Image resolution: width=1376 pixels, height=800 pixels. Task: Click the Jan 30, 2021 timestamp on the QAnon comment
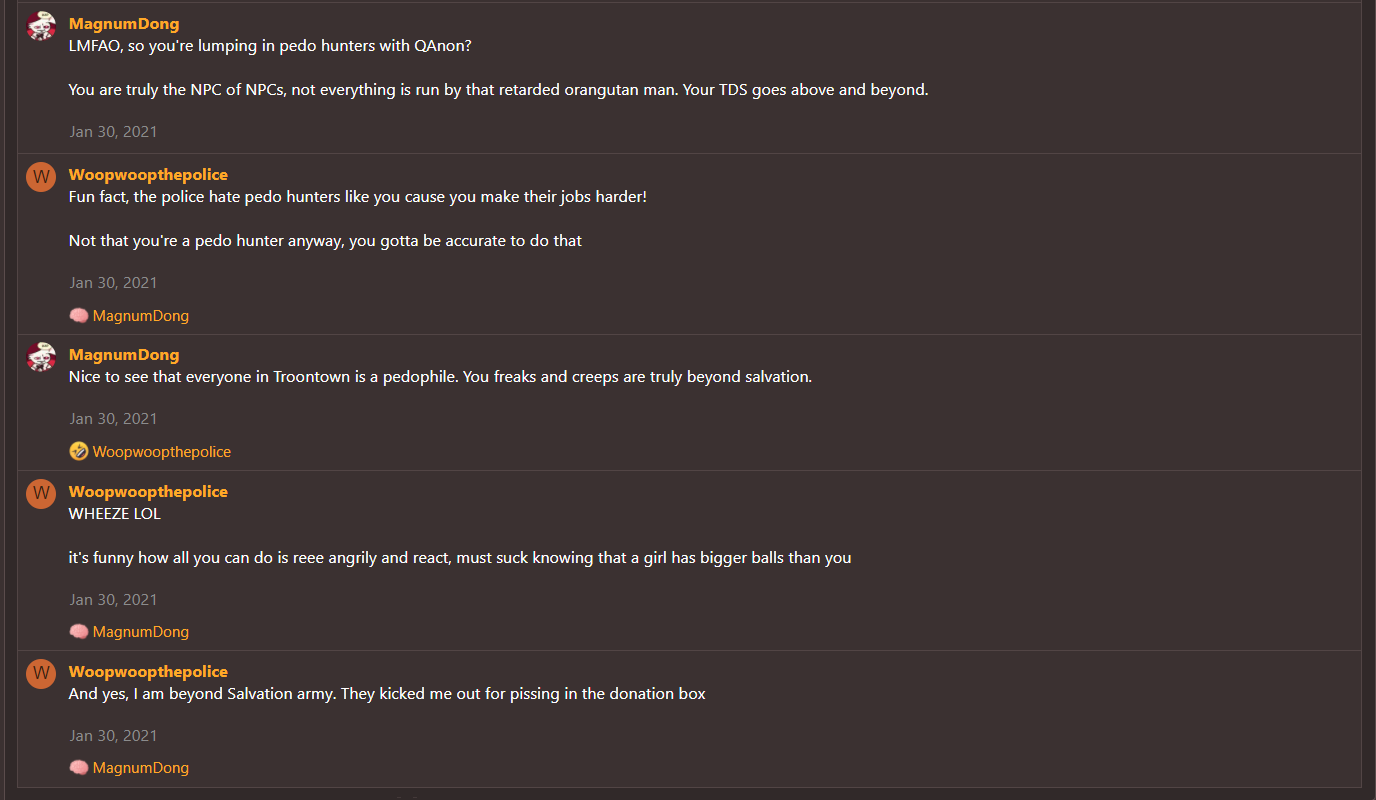pyautogui.click(x=113, y=132)
